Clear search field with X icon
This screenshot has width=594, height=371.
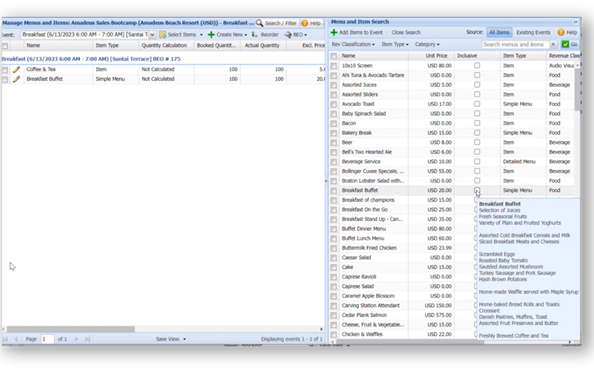tap(553, 44)
